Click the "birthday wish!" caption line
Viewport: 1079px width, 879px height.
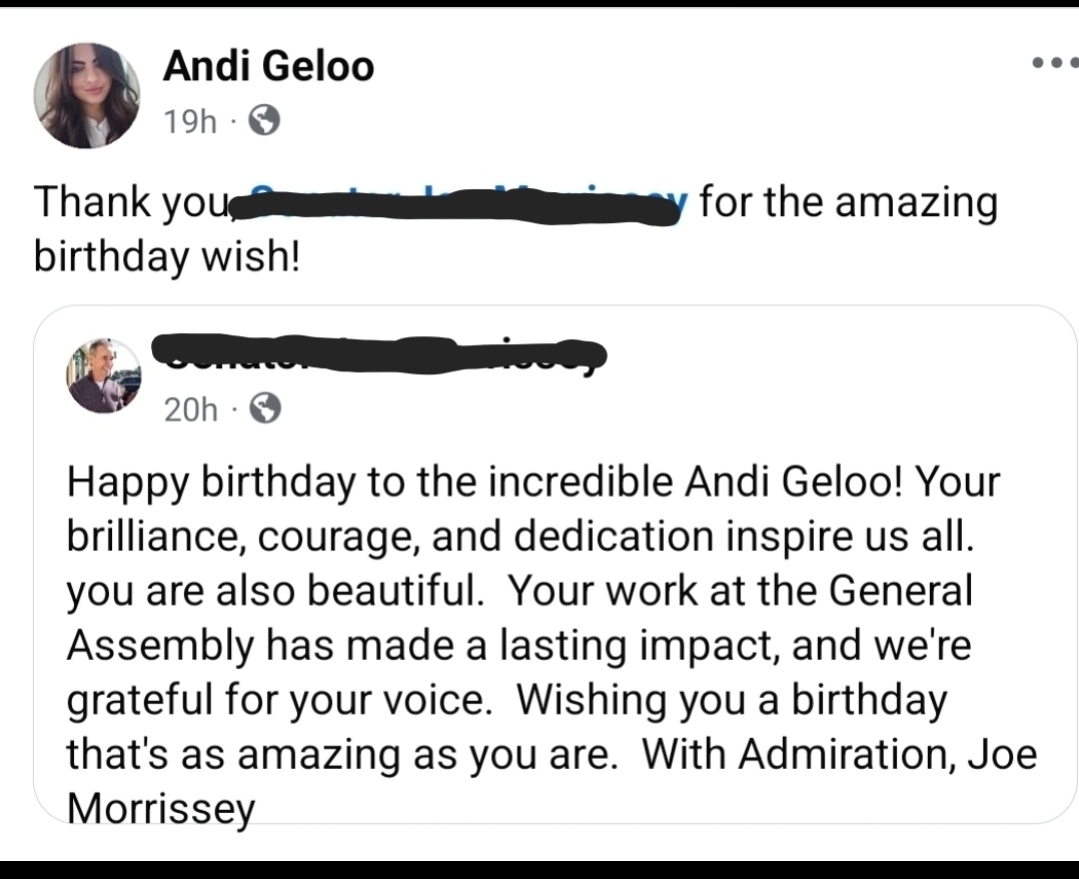[x=166, y=256]
